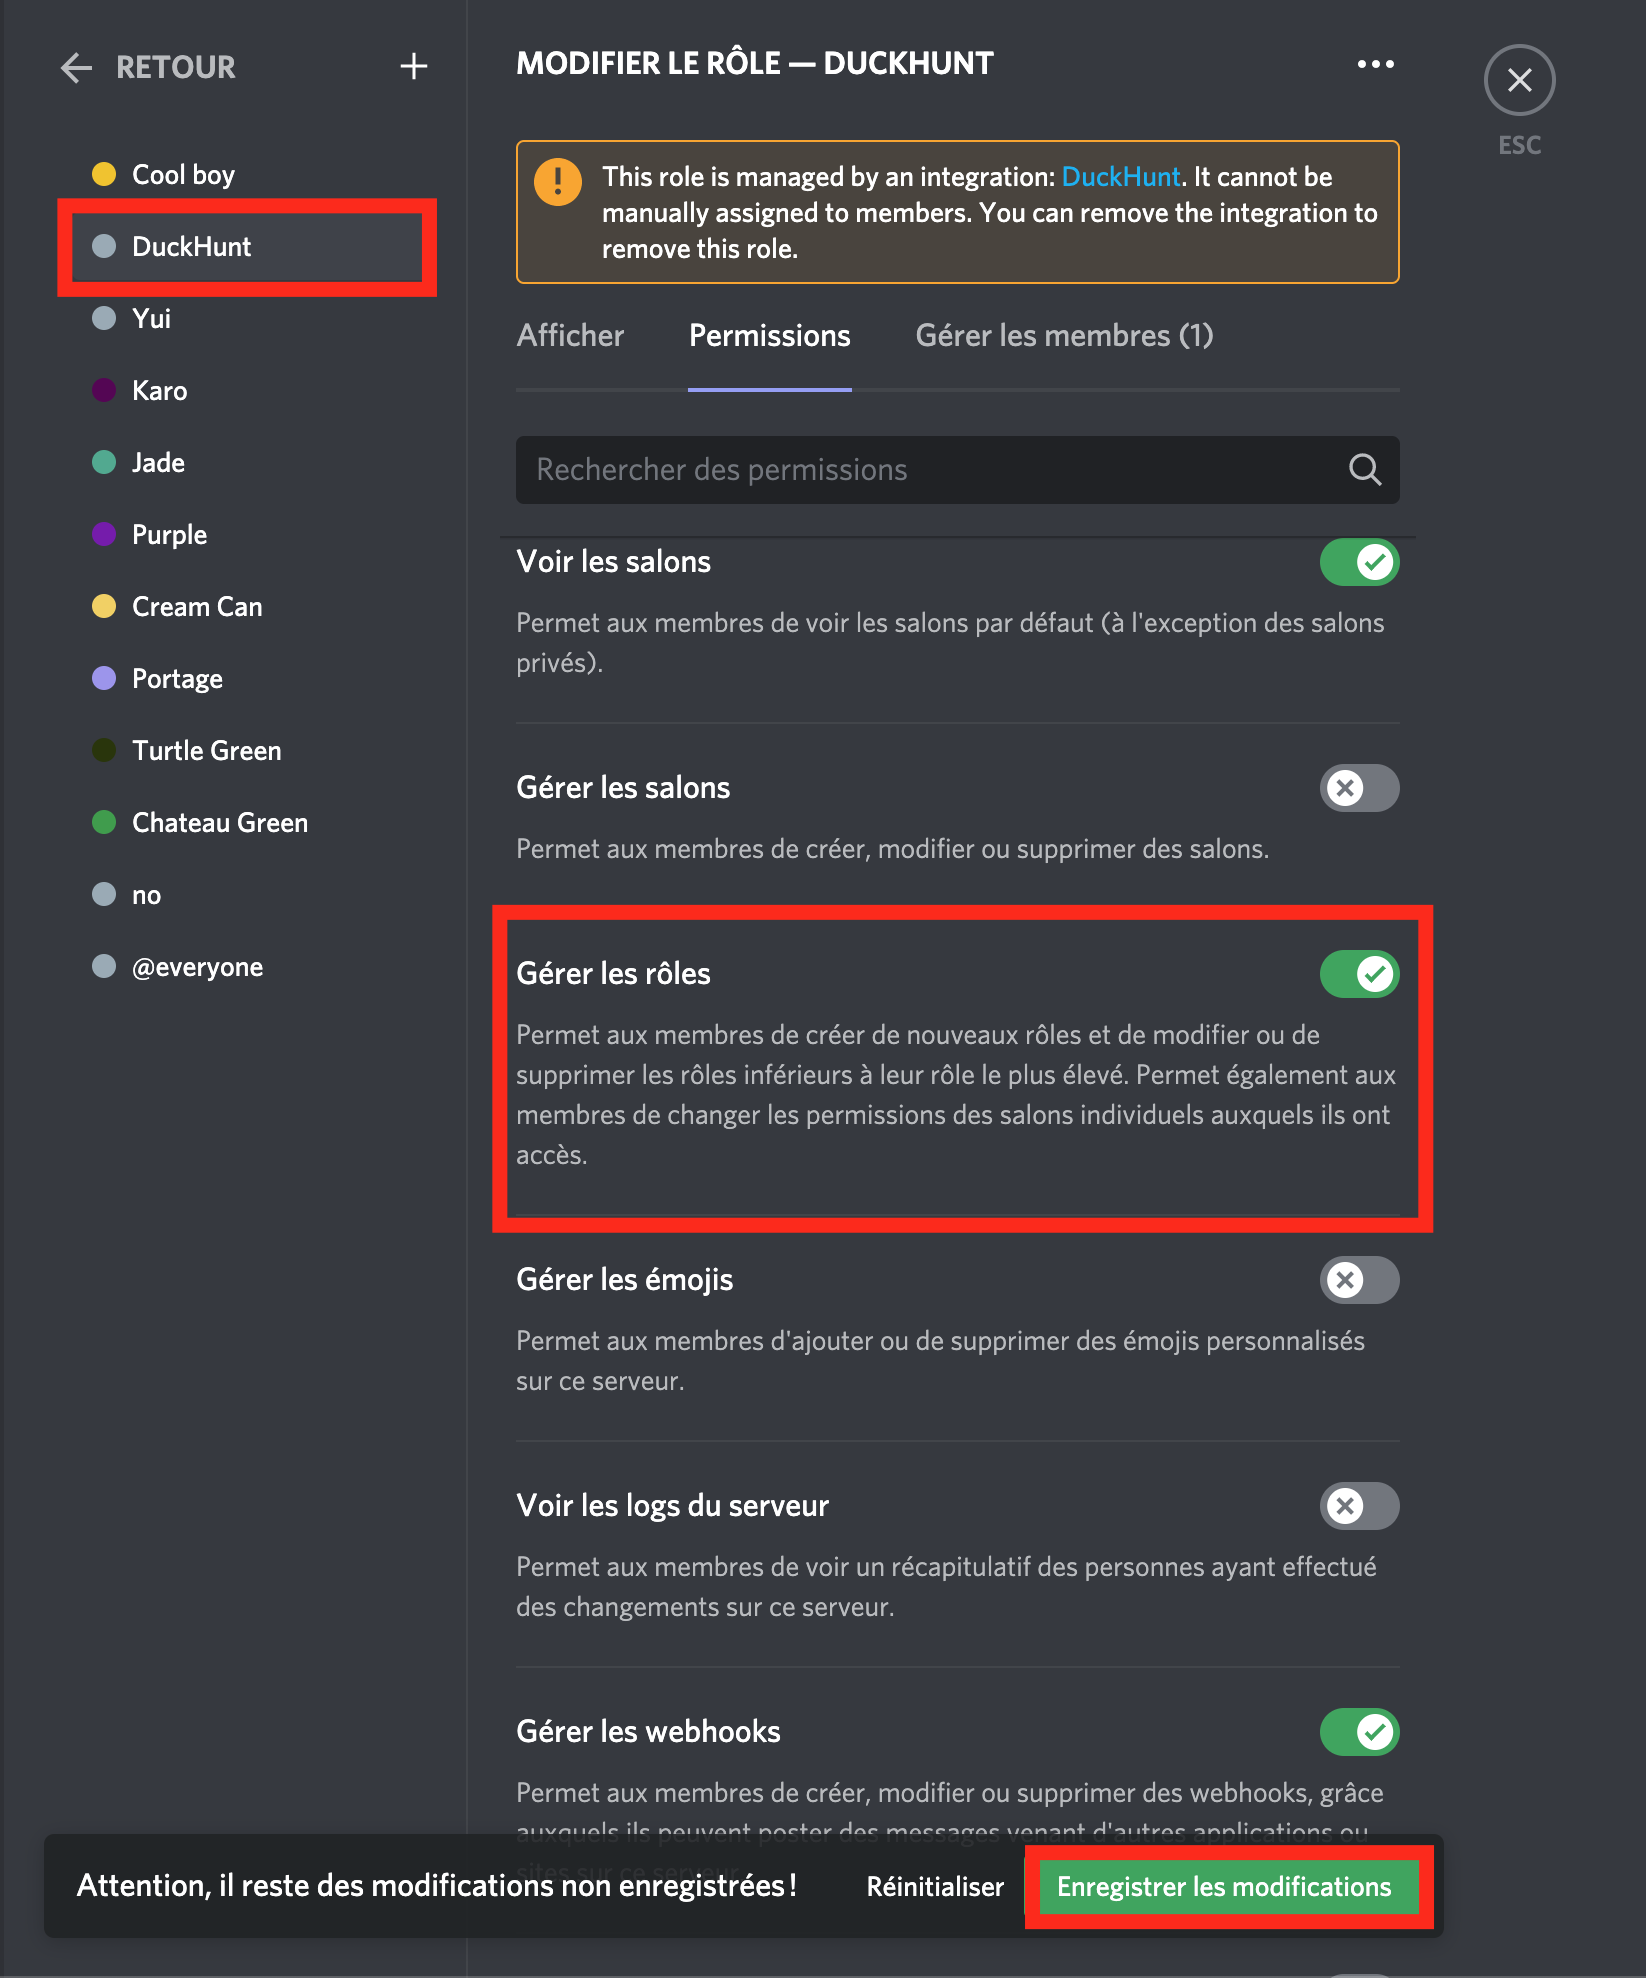The width and height of the screenshot is (1646, 1978).
Task: Click the search magnifier icon
Action: (1364, 470)
